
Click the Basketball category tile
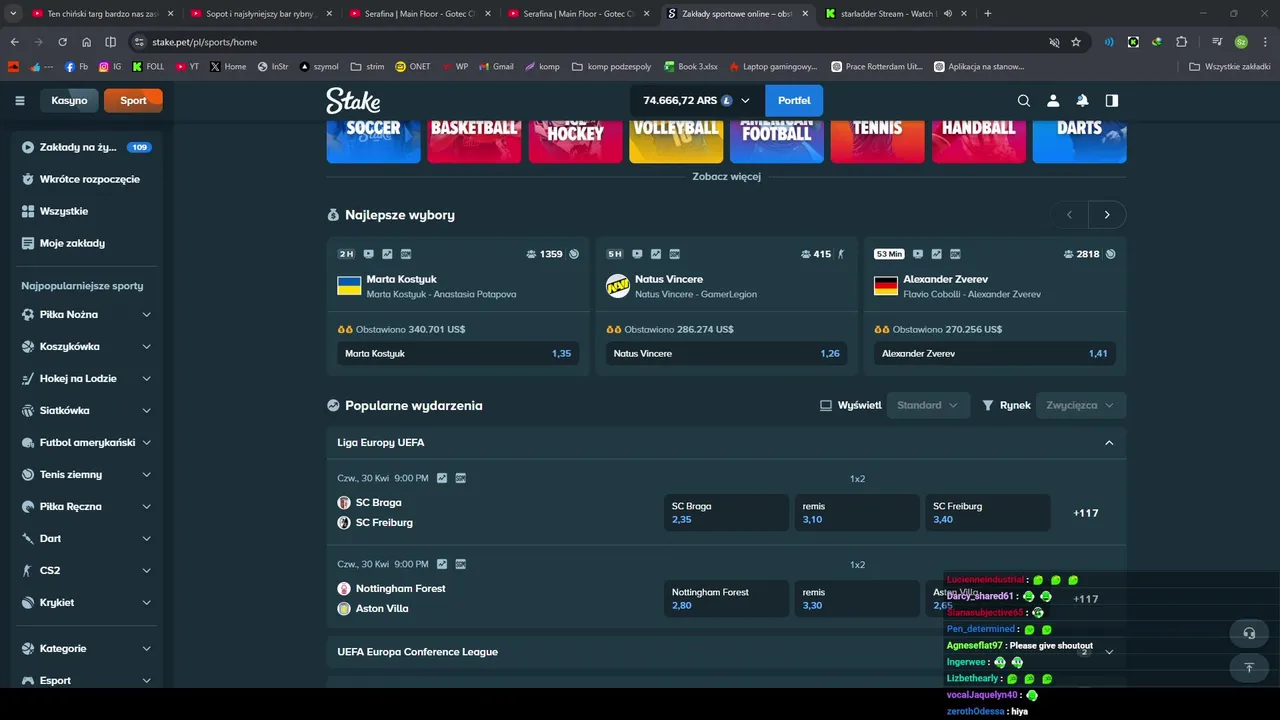click(x=474, y=141)
